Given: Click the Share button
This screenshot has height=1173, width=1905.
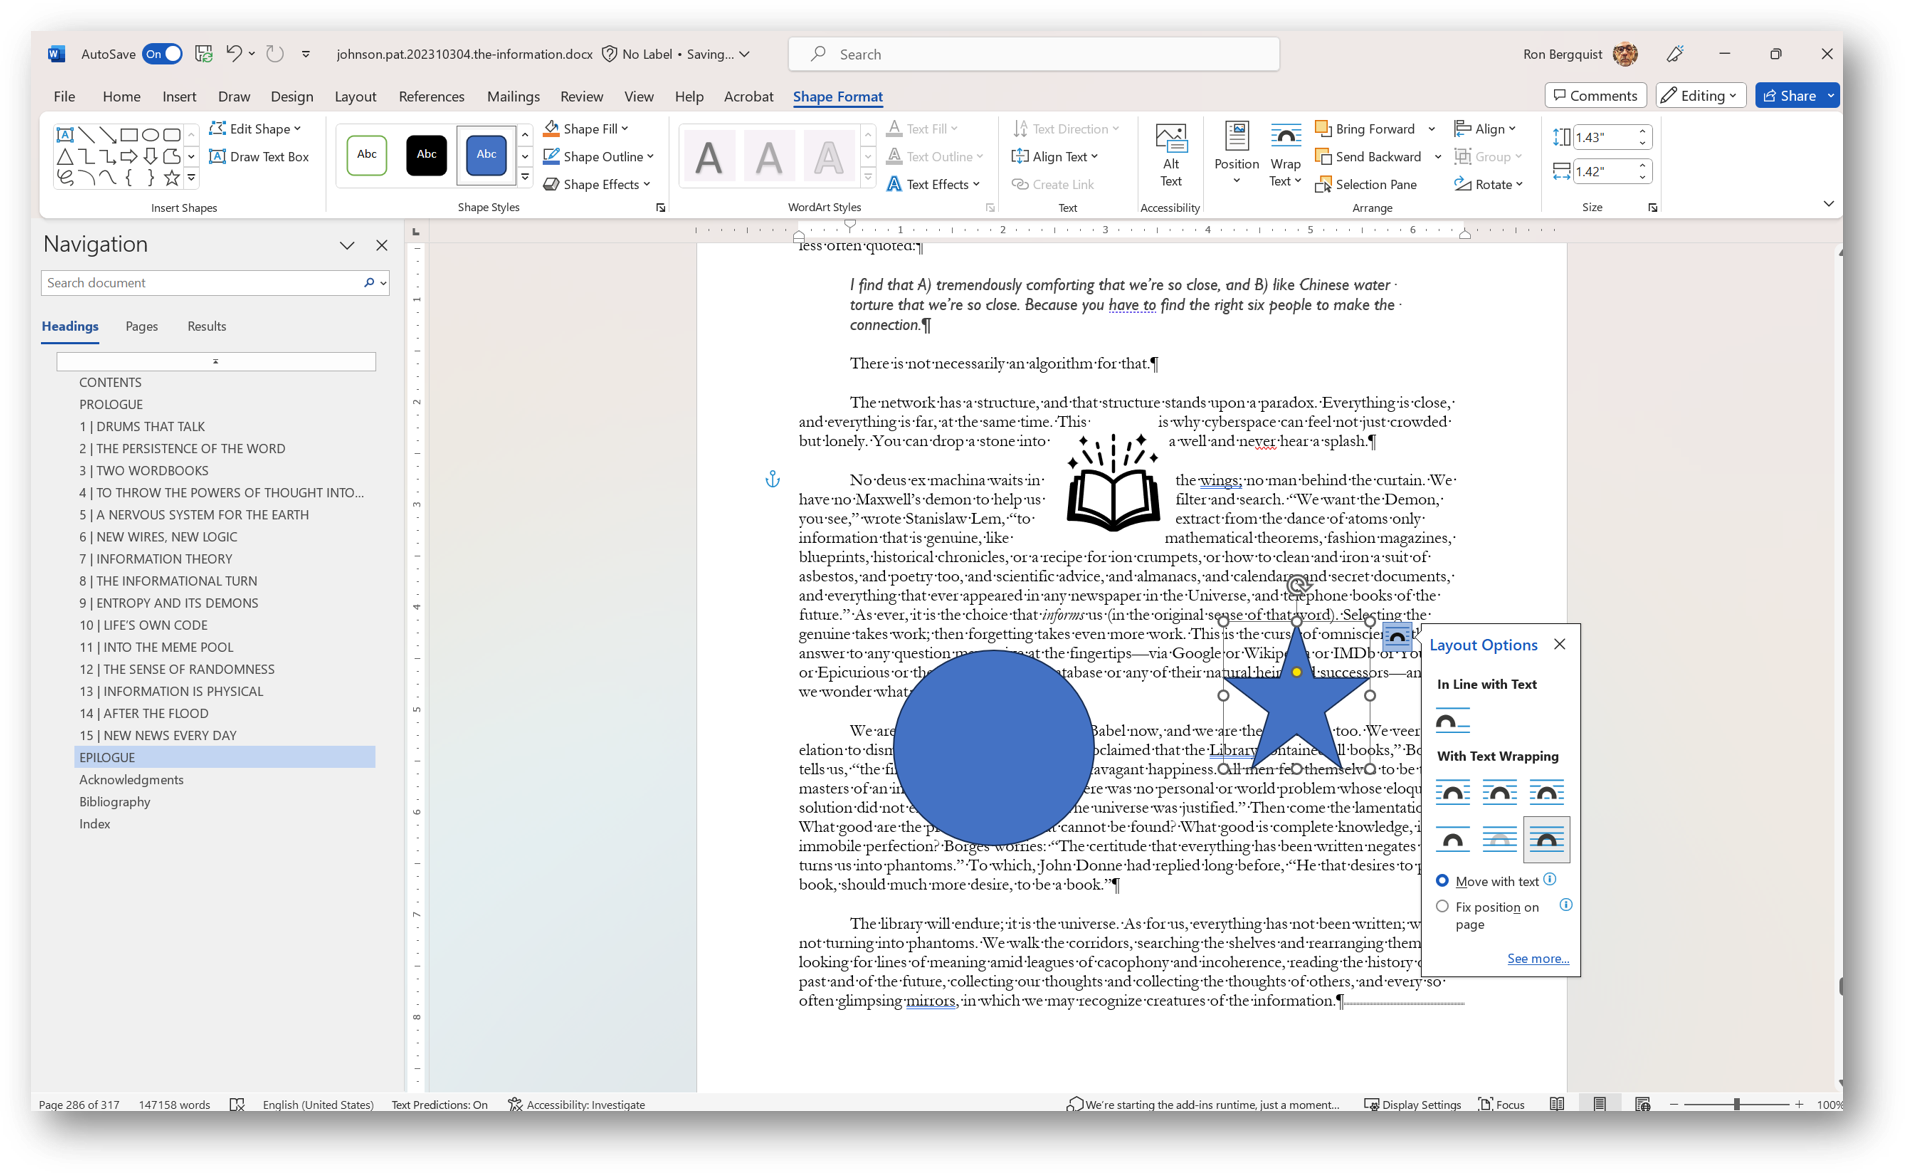Looking at the screenshot, I should pyautogui.click(x=1797, y=95).
